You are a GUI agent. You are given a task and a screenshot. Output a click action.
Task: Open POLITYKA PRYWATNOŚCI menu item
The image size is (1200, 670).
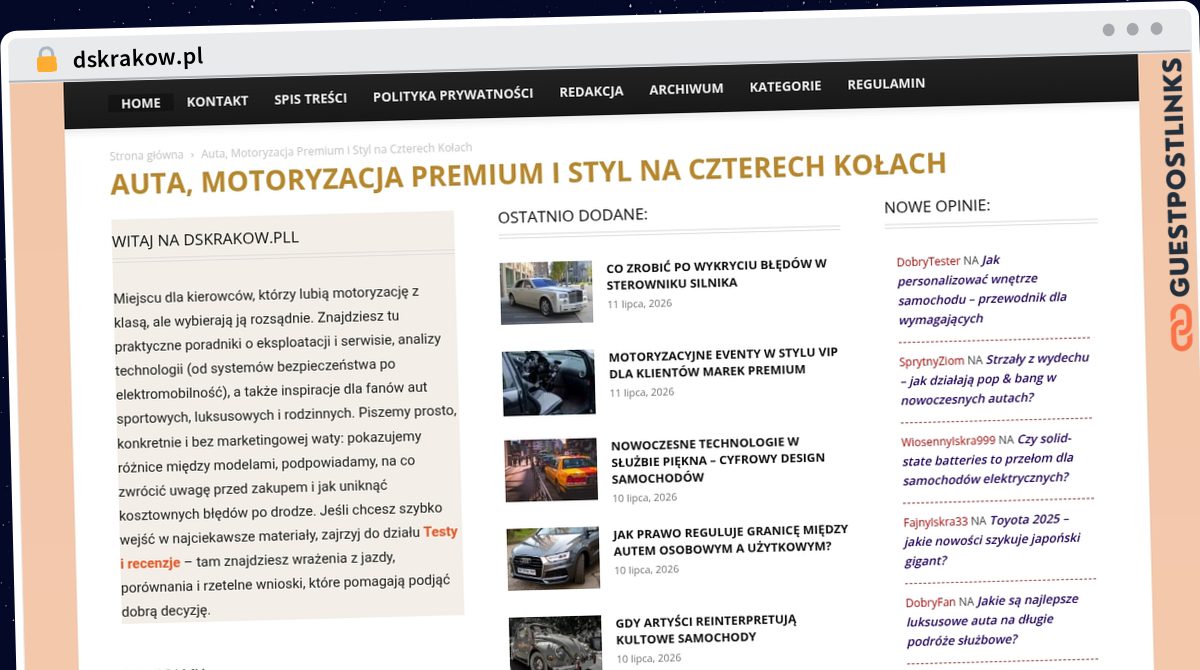point(453,95)
